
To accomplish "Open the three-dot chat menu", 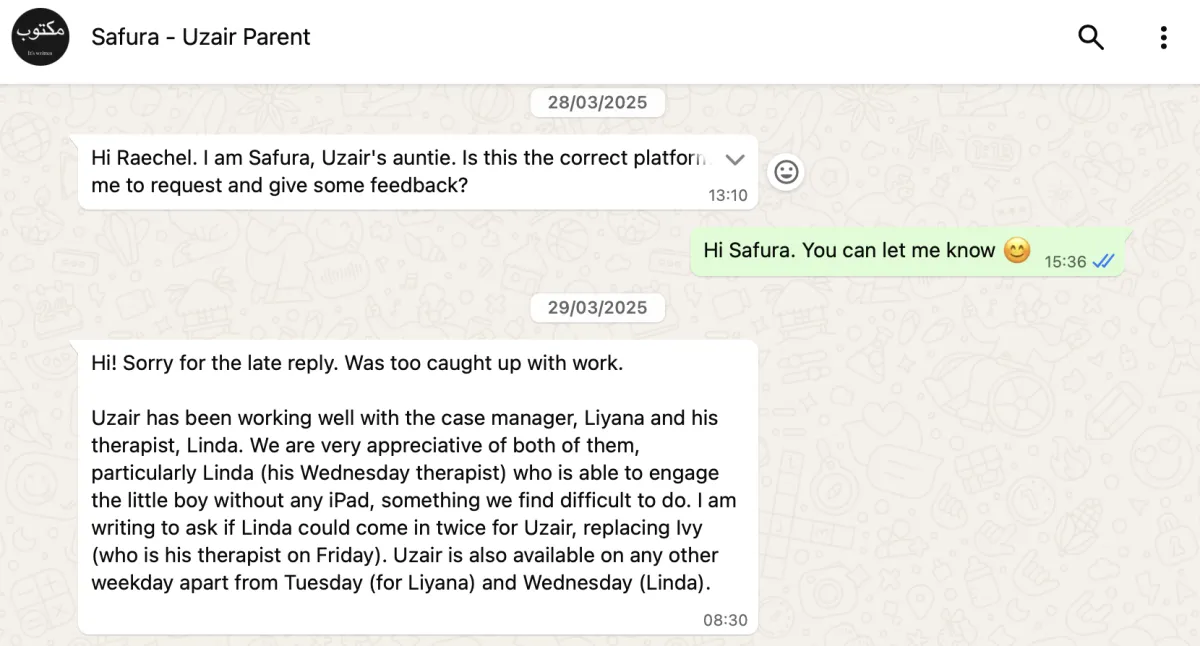I will pyautogui.click(x=1163, y=38).
